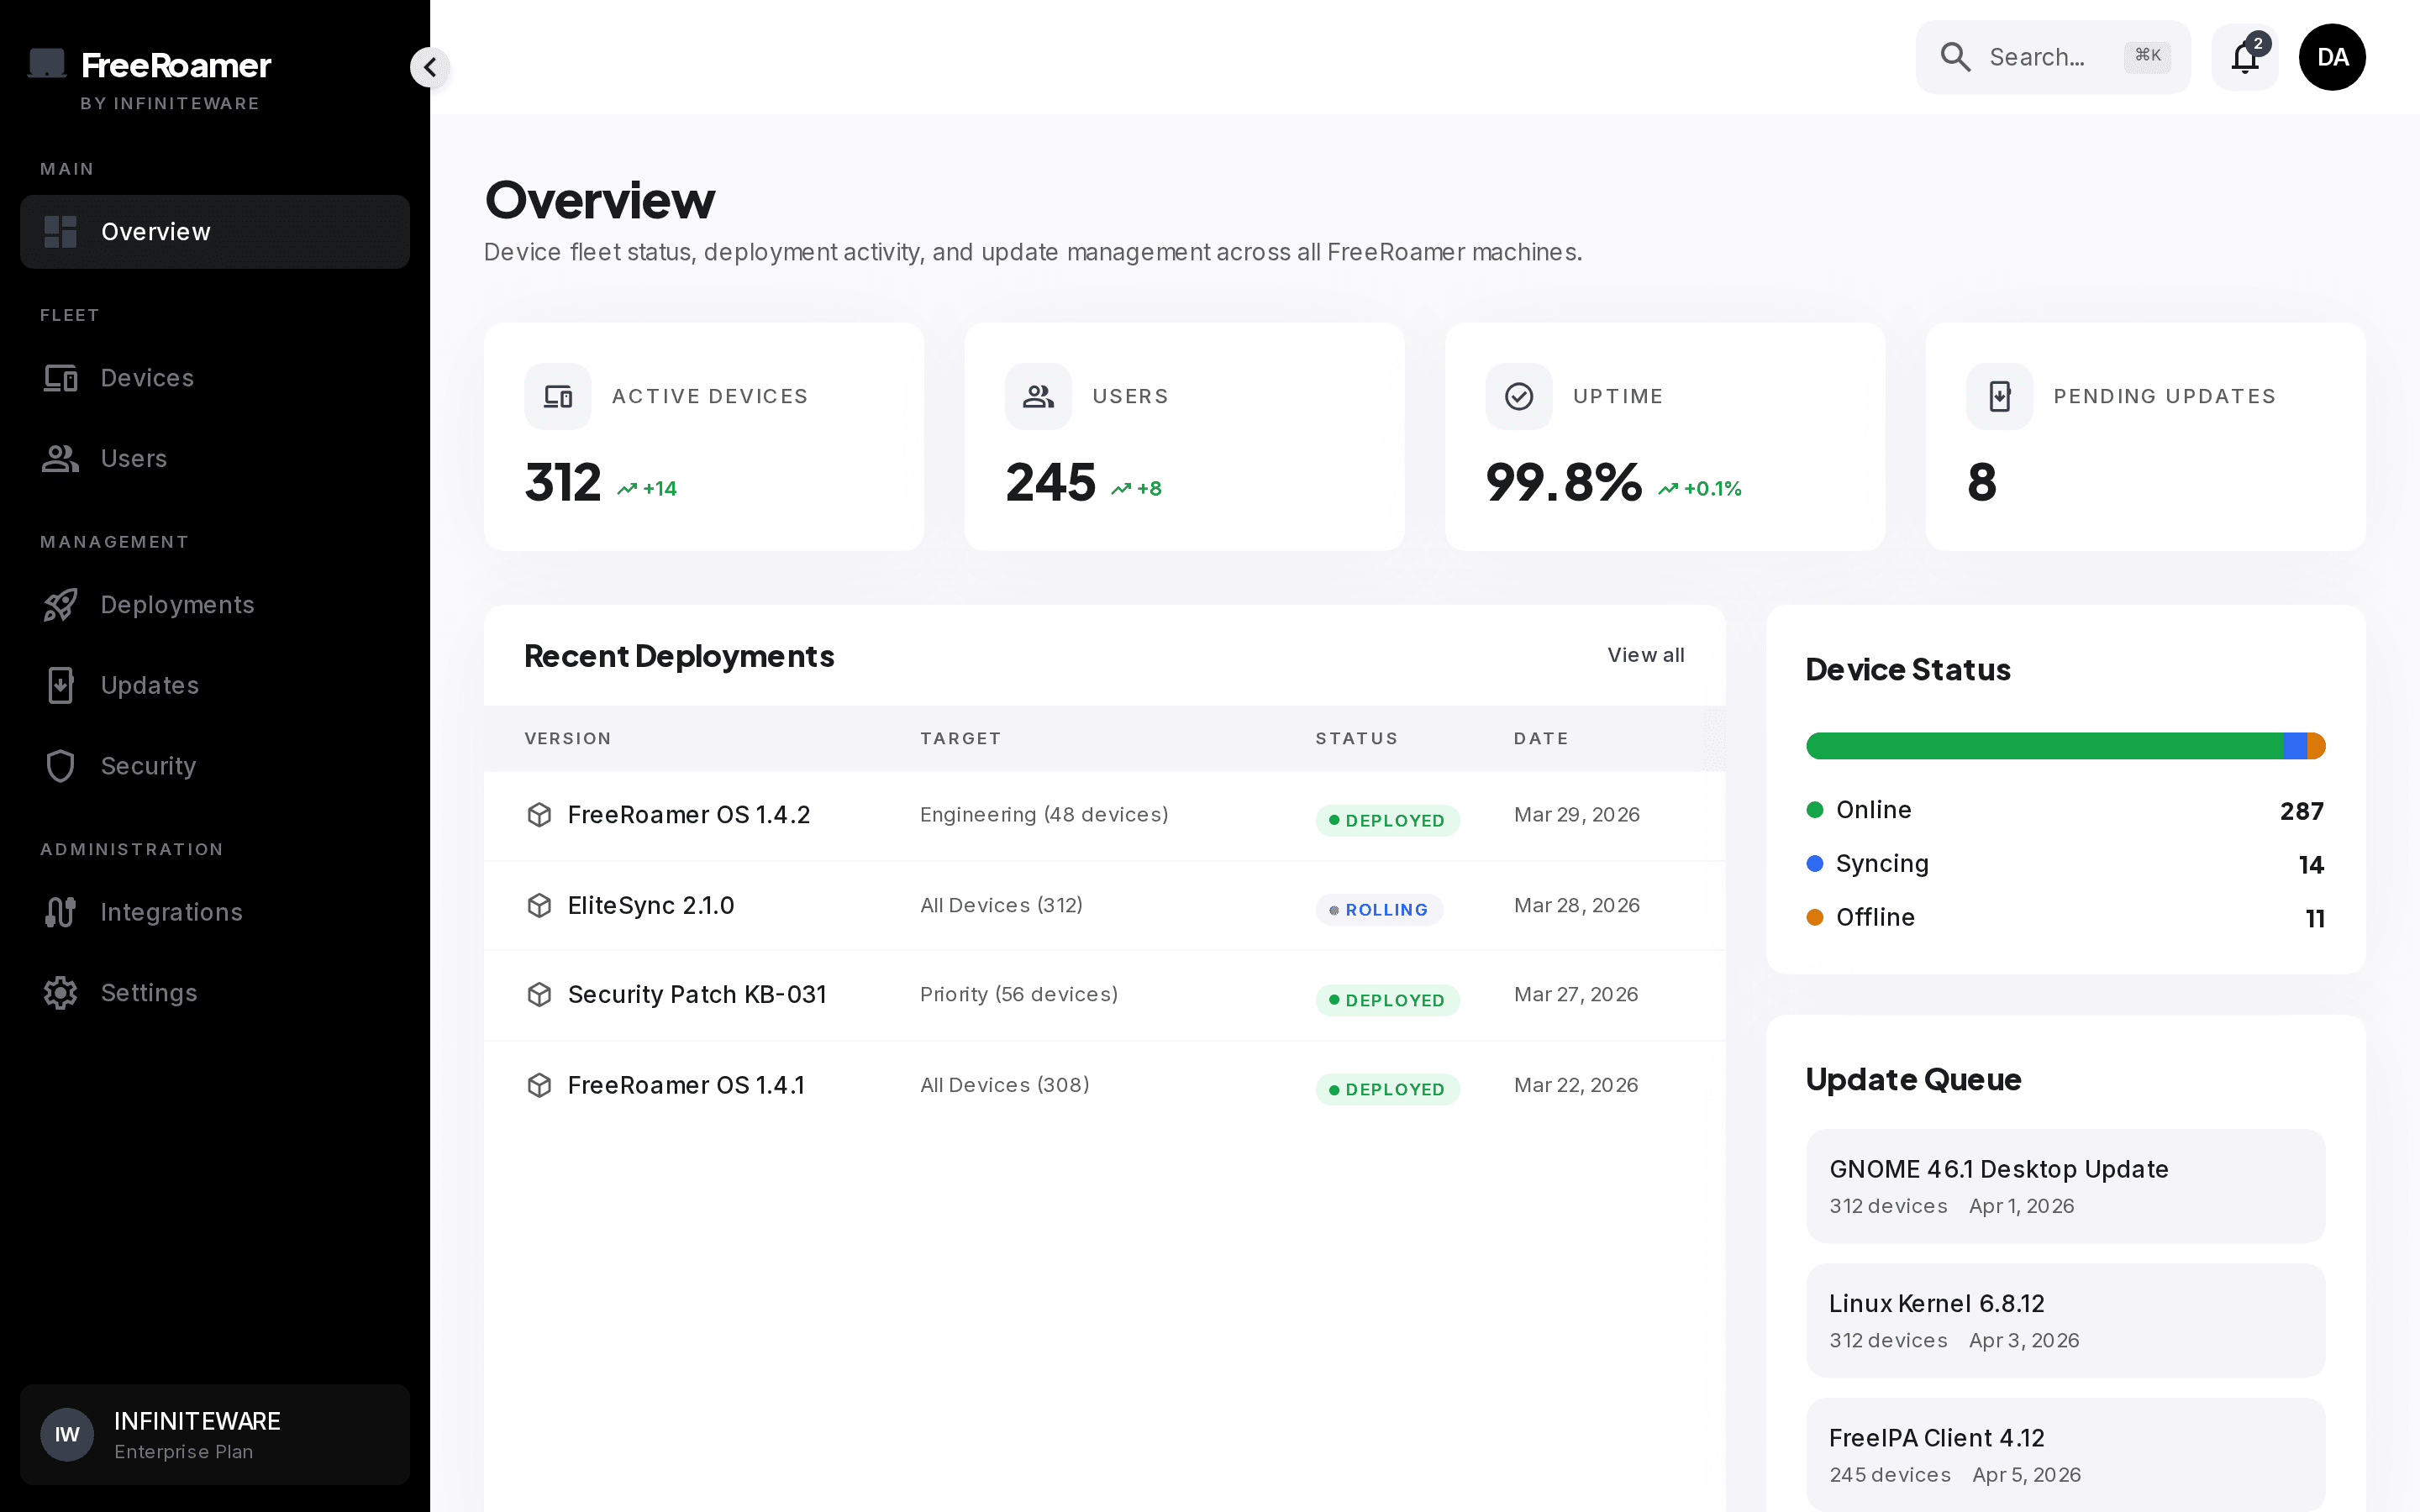
Task: Open the INFINITEWARE Enterprise Plan account card
Action: click(215, 1435)
